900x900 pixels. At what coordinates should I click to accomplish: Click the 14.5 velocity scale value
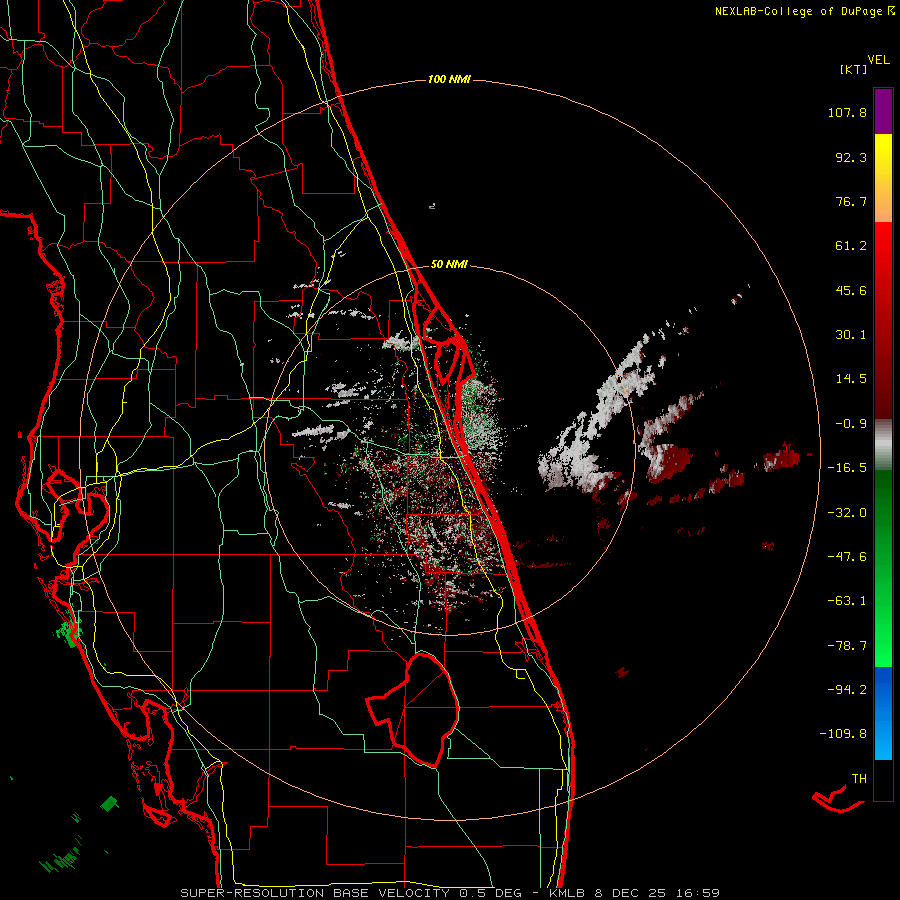click(x=851, y=379)
